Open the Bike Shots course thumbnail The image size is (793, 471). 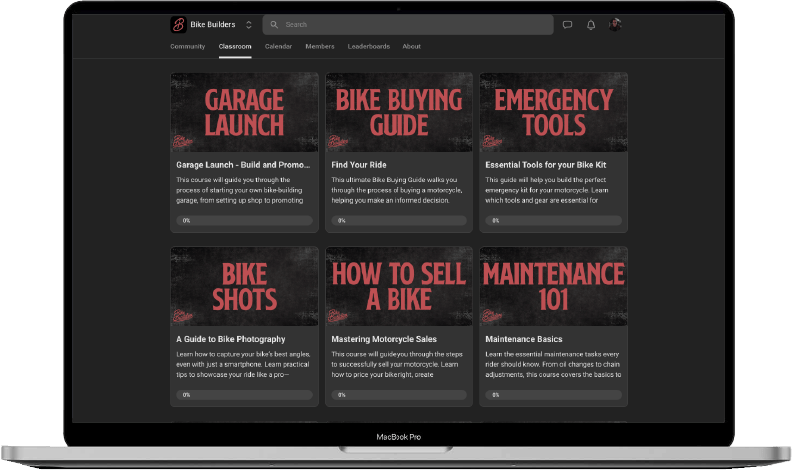click(244, 286)
